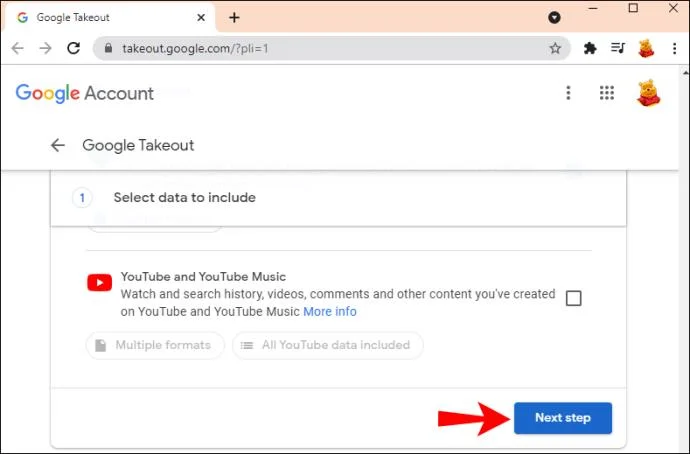Bookmark this page with the star
This screenshot has height=454, width=690.
point(555,48)
